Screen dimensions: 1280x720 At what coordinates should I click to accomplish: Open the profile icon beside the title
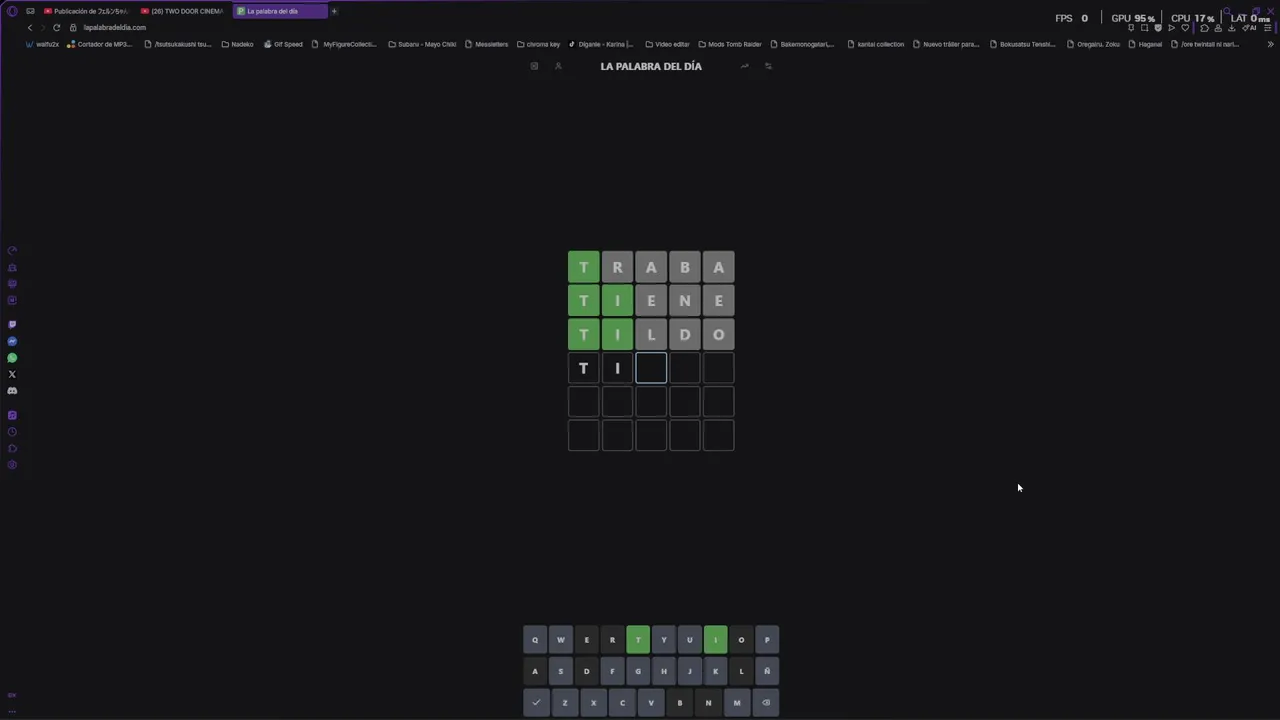point(558,66)
